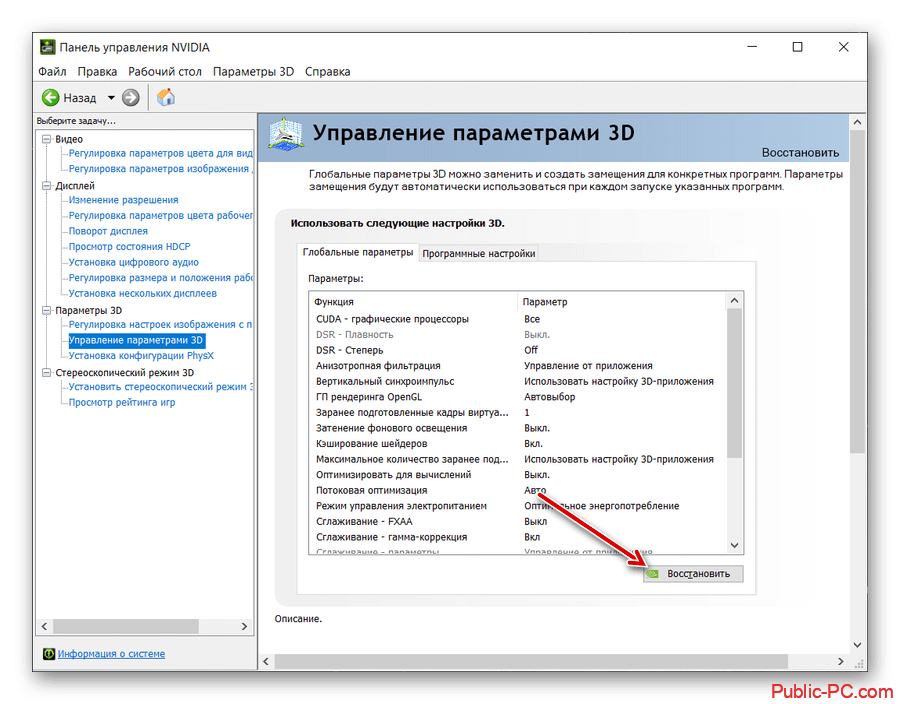Select Установить стереоскопический режим 3D task
This screenshot has width=900, height=704.
pos(160,387)
